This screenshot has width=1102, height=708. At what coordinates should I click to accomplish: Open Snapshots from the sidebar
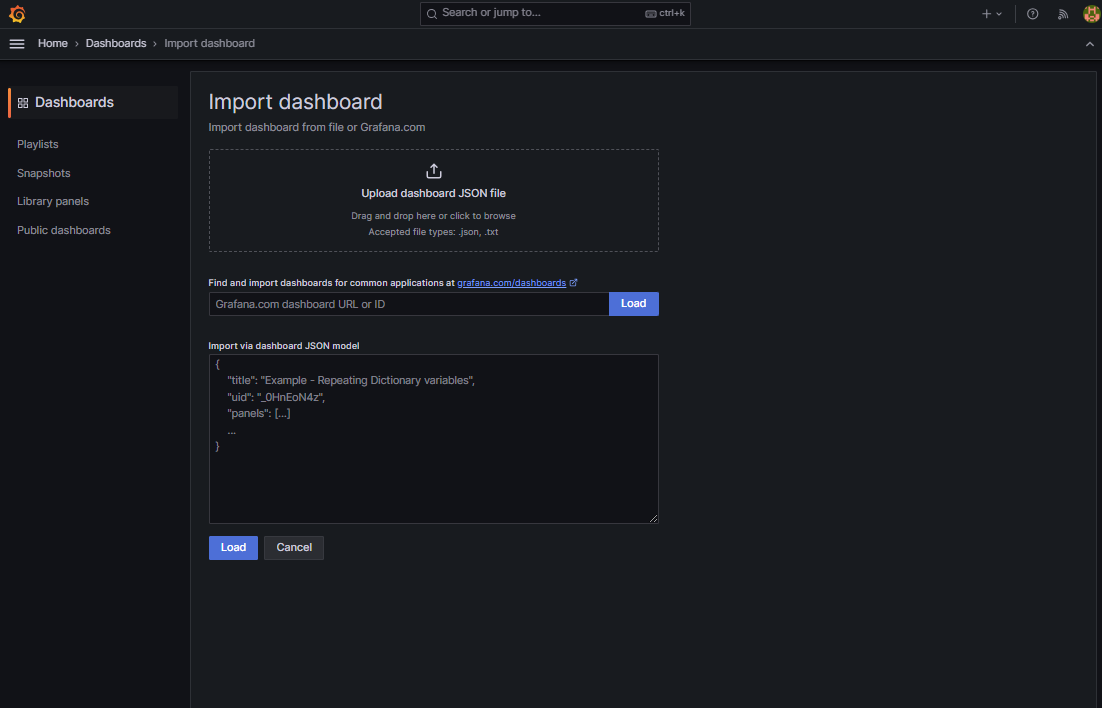[43, 173]
